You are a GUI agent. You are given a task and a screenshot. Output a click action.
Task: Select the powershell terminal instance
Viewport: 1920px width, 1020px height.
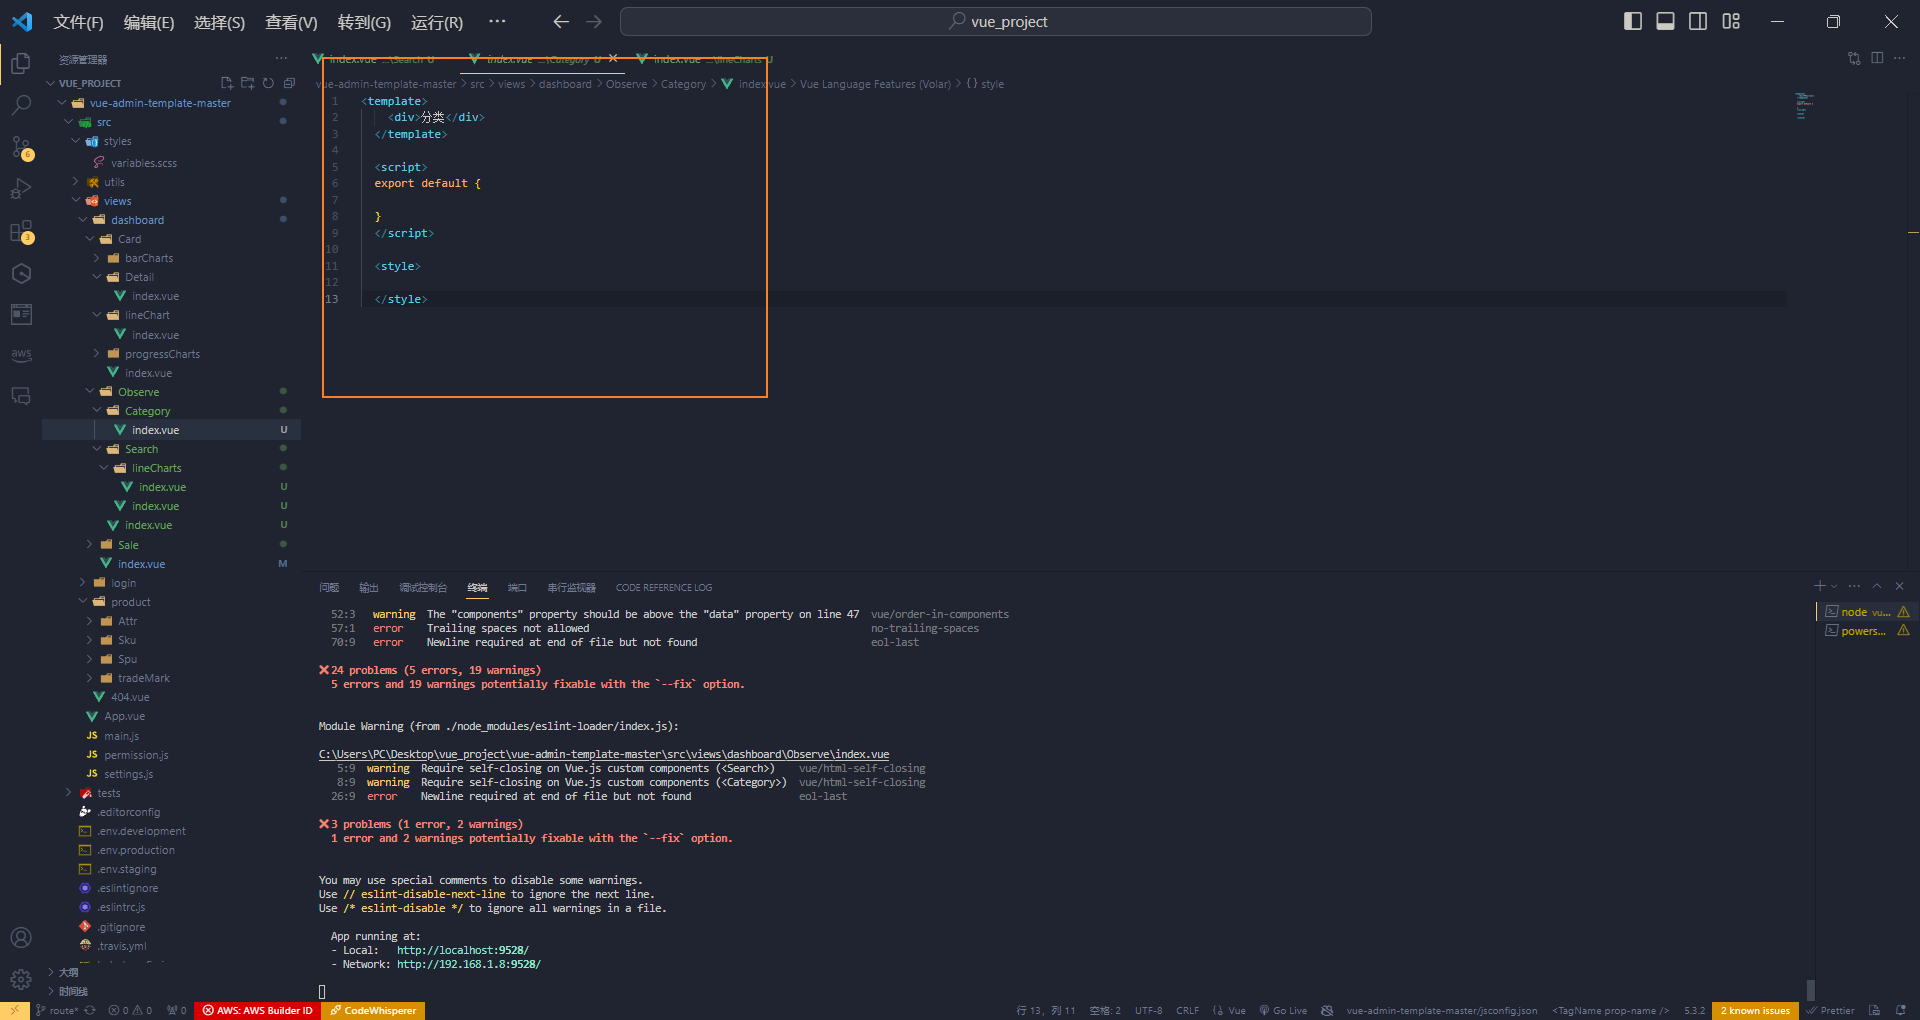(1866, 631)
